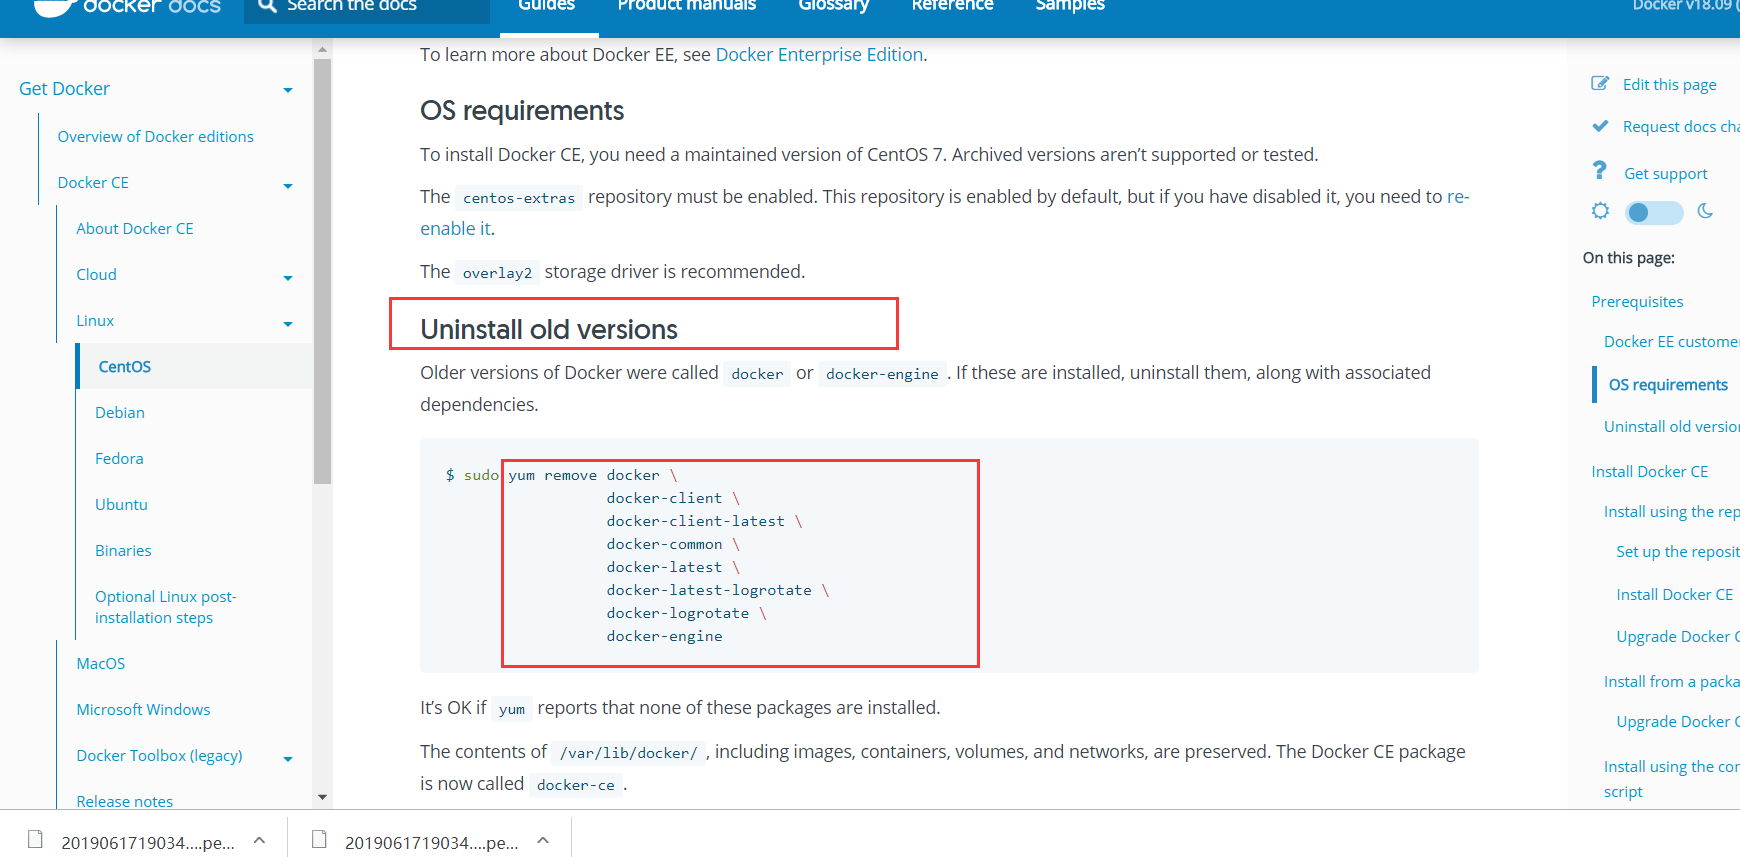
Task: Open Docker Enterprise Edition link
Action: (x=819, y=55)
